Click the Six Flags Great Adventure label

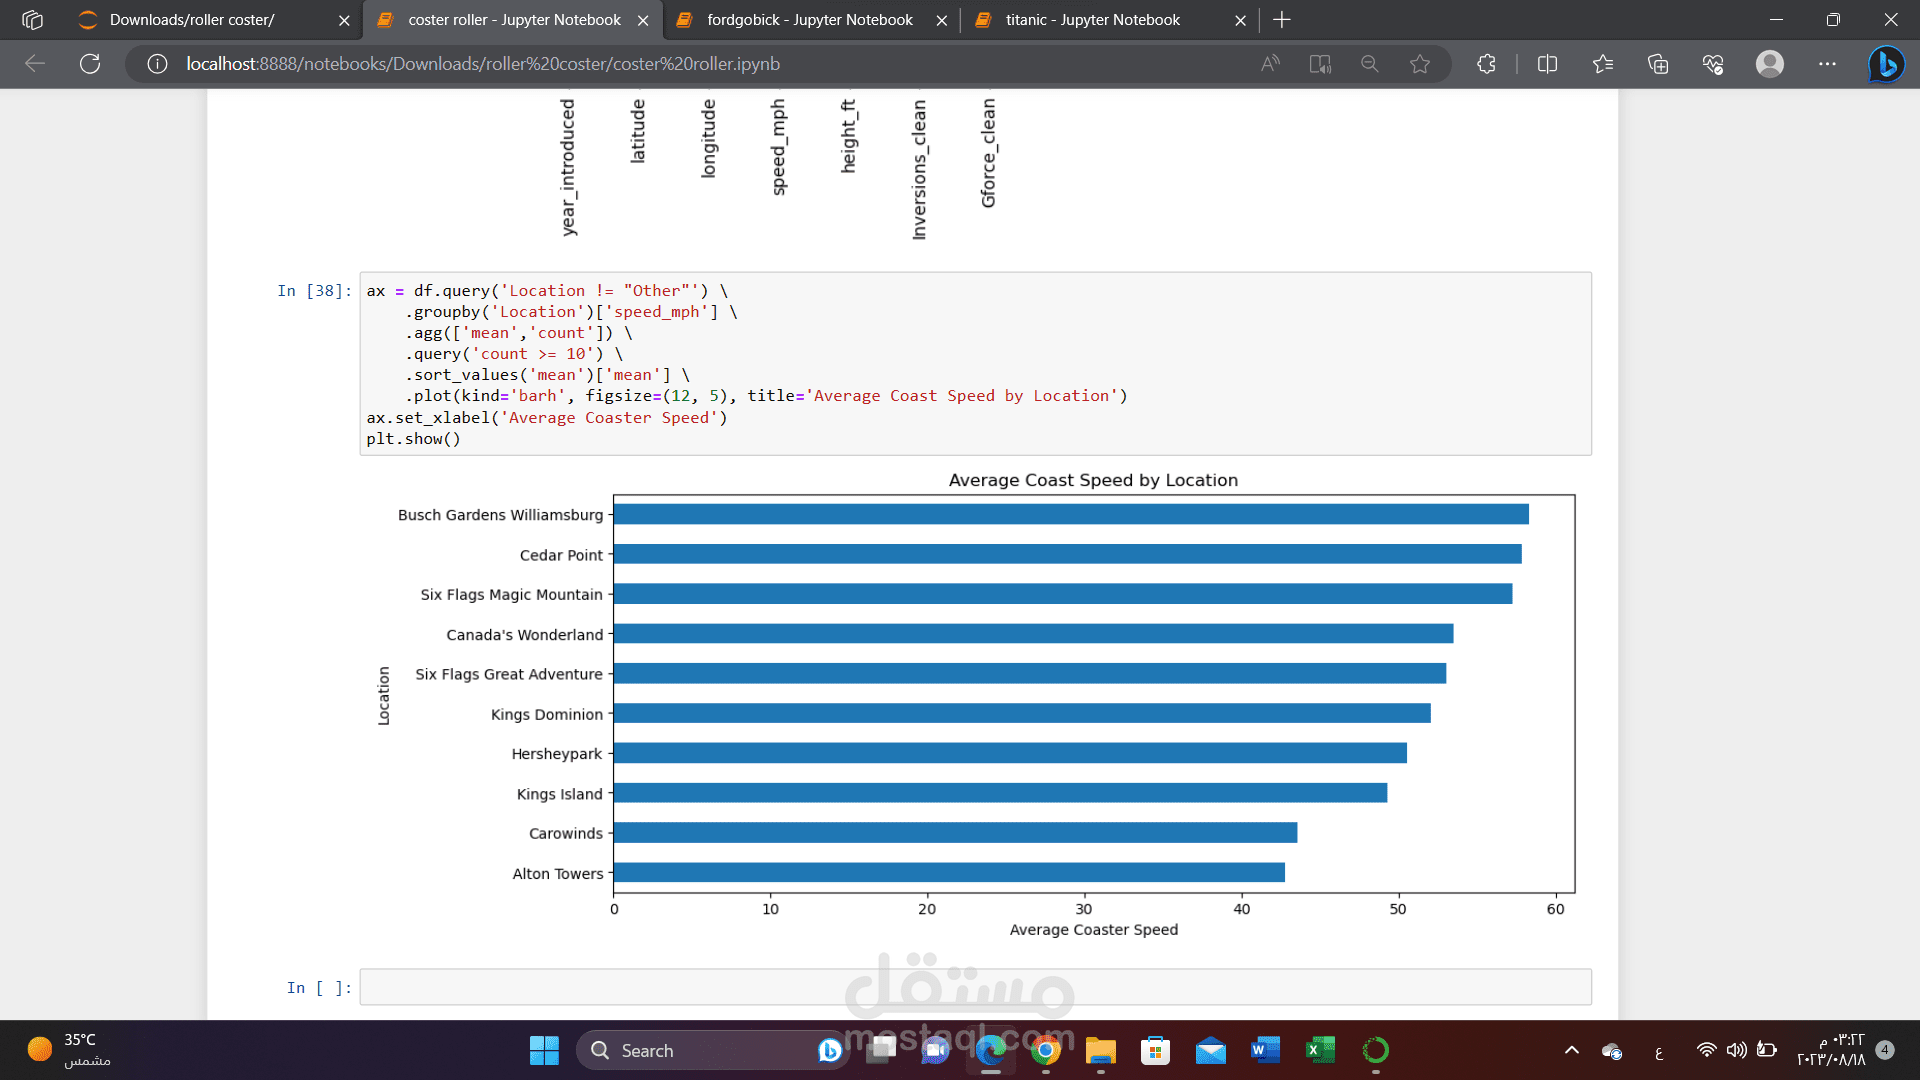pos(508,675)
